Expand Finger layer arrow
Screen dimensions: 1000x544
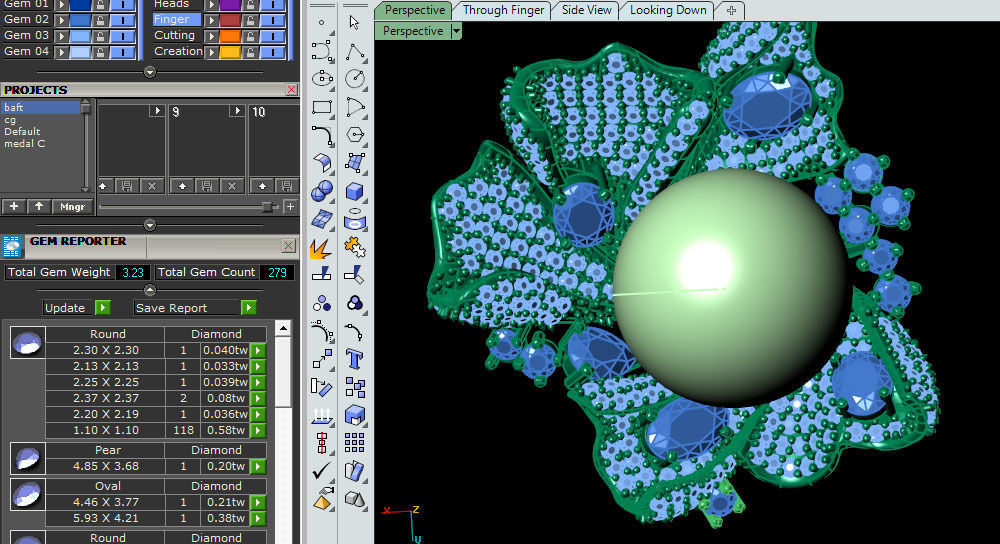(212, 20)
